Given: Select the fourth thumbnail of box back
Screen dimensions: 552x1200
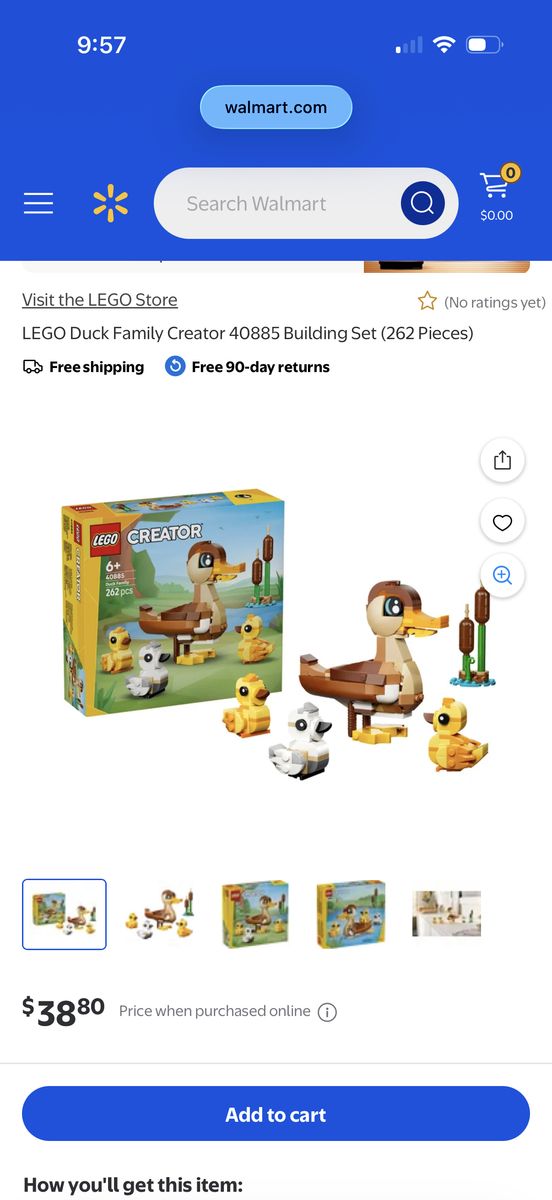Looking at the screenshot, I should 351,914.
